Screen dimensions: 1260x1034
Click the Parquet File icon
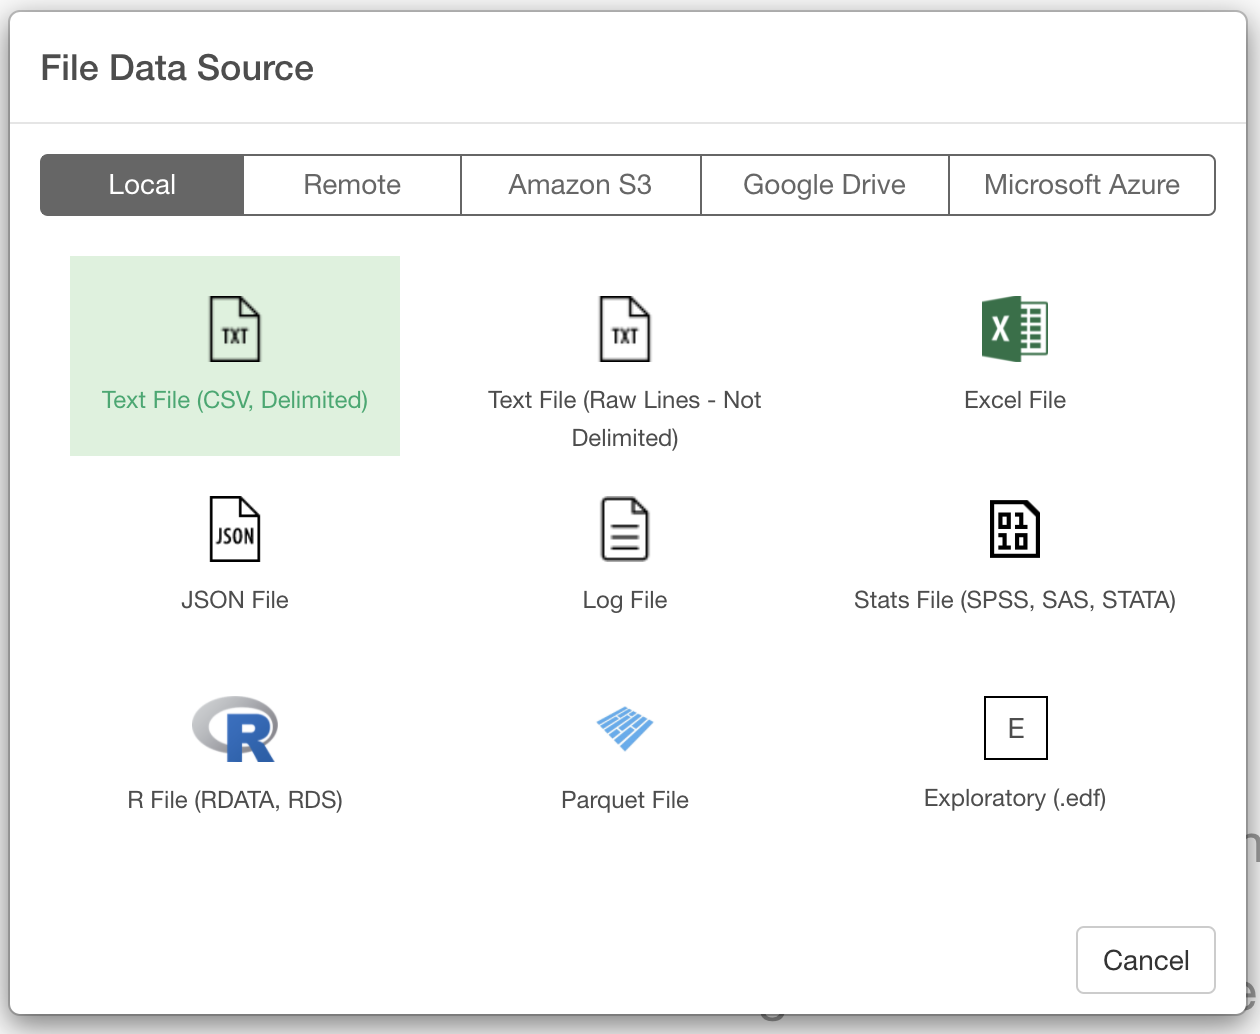tap(624, 729)
